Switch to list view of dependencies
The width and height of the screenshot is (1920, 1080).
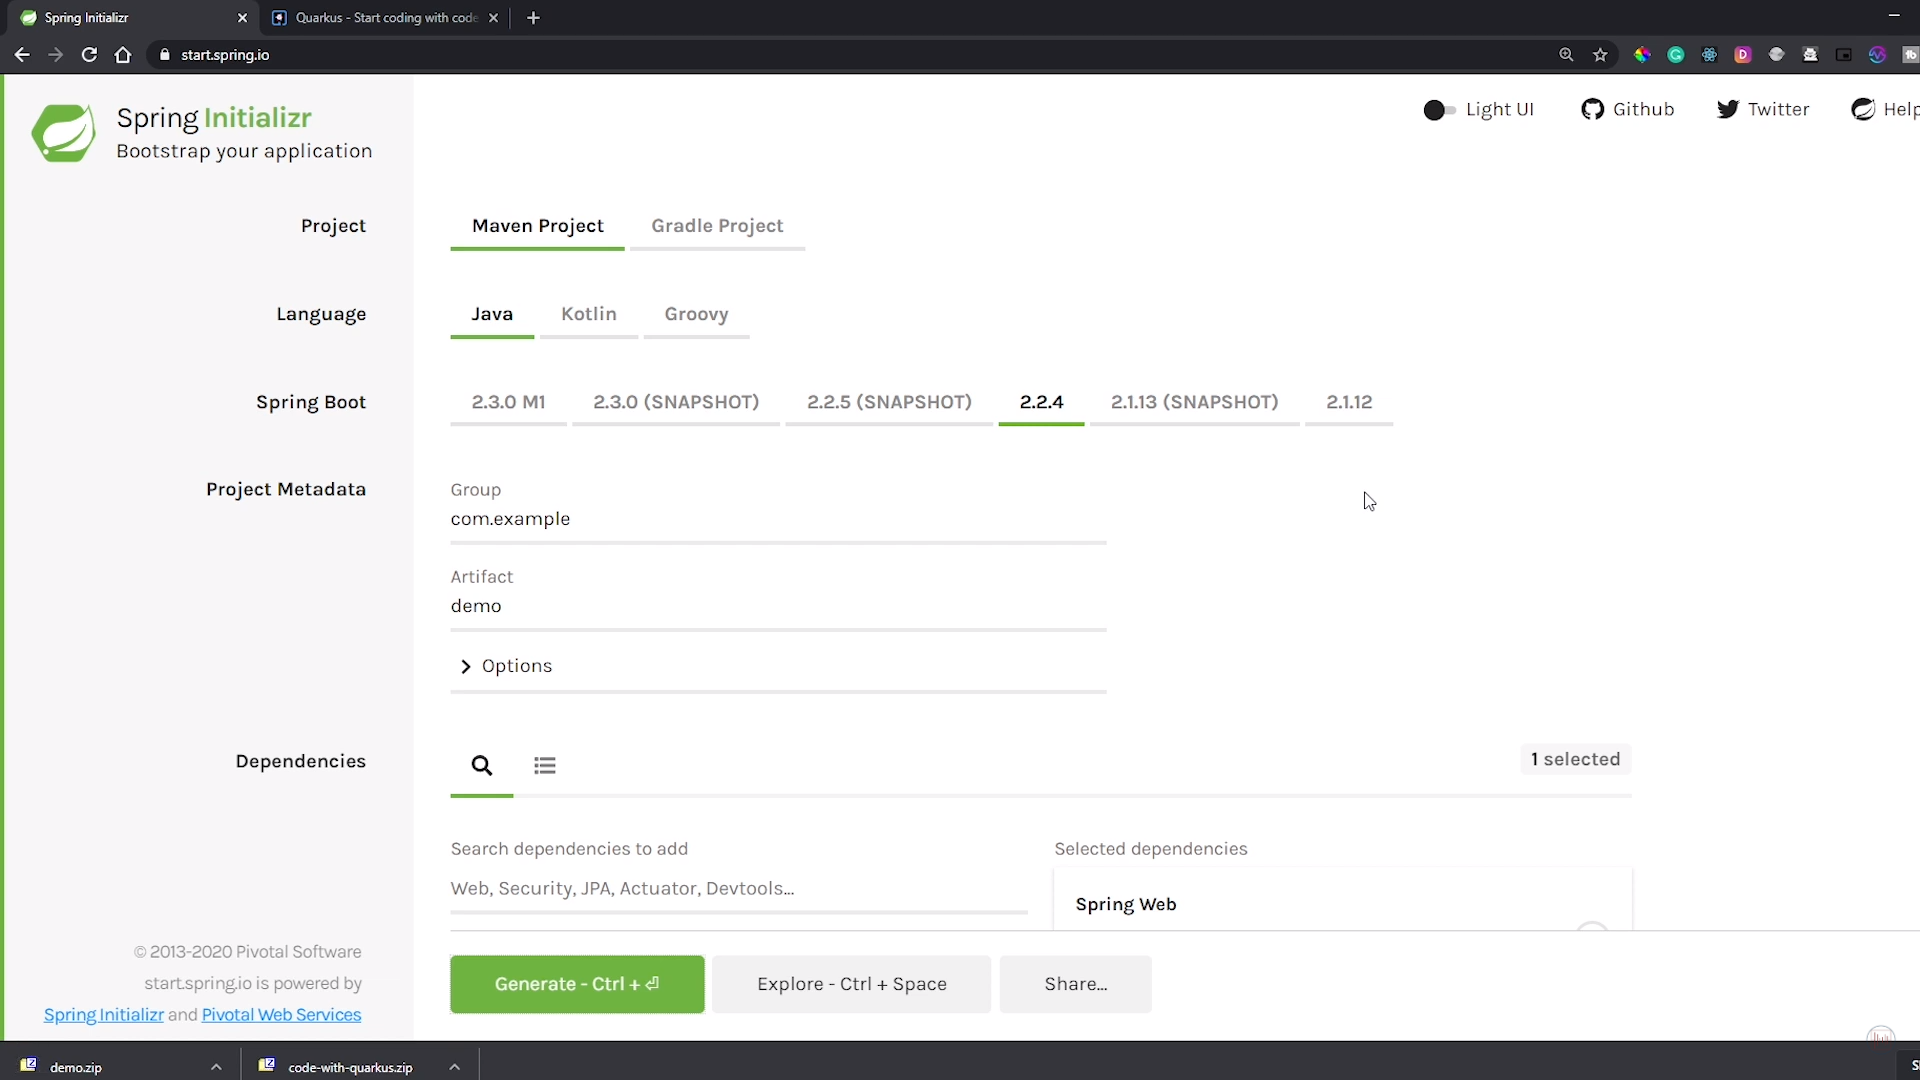tap(545, 765)
